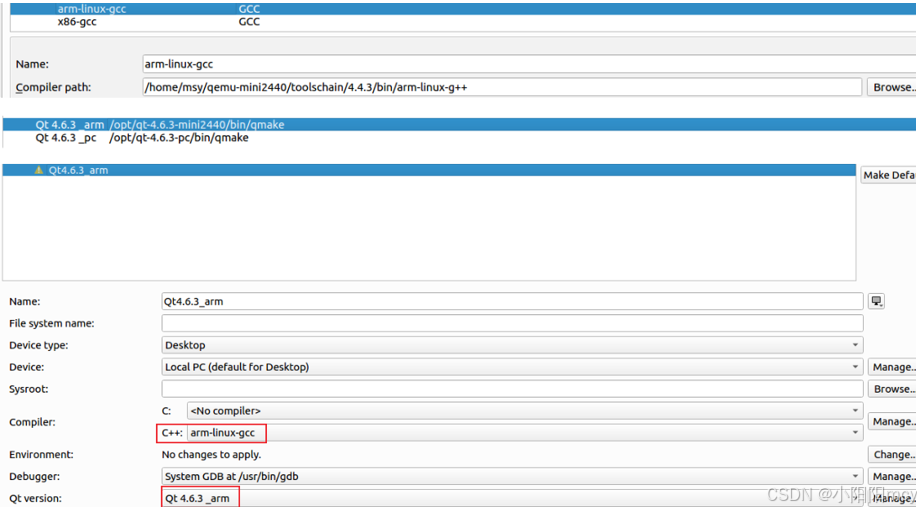Change the environment settings
Screen dimensions: 921x510
[893, 454]
